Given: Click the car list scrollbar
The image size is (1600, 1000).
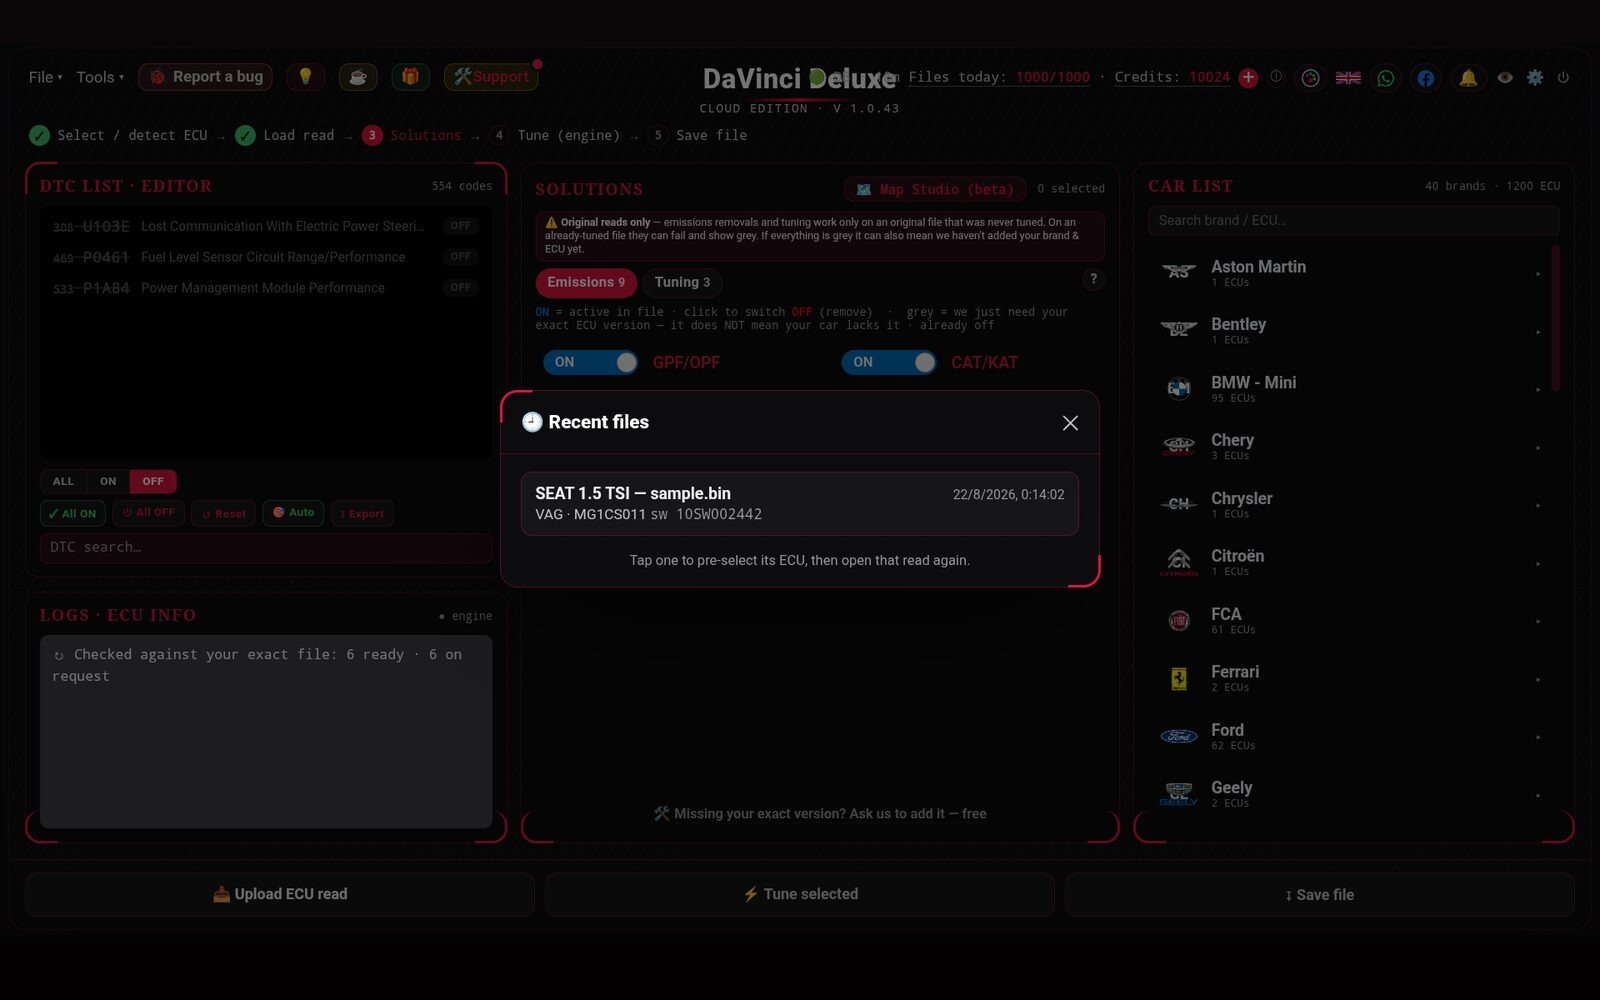Looking at the screenshot, I should [x=1555, y=318].
